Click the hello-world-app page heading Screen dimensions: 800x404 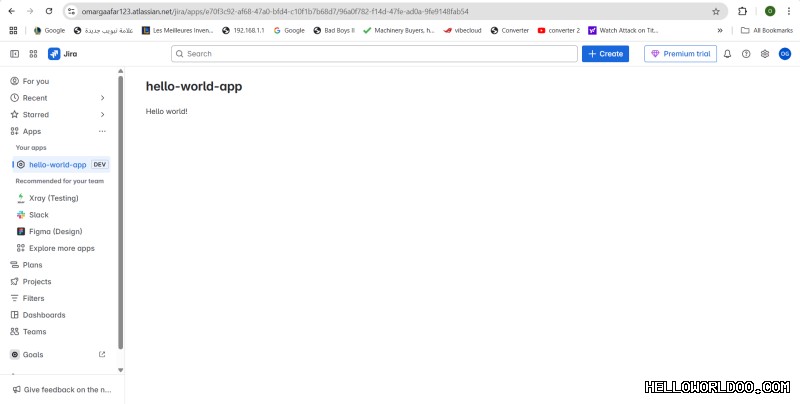pyautogui.click(x=194, y=86)
